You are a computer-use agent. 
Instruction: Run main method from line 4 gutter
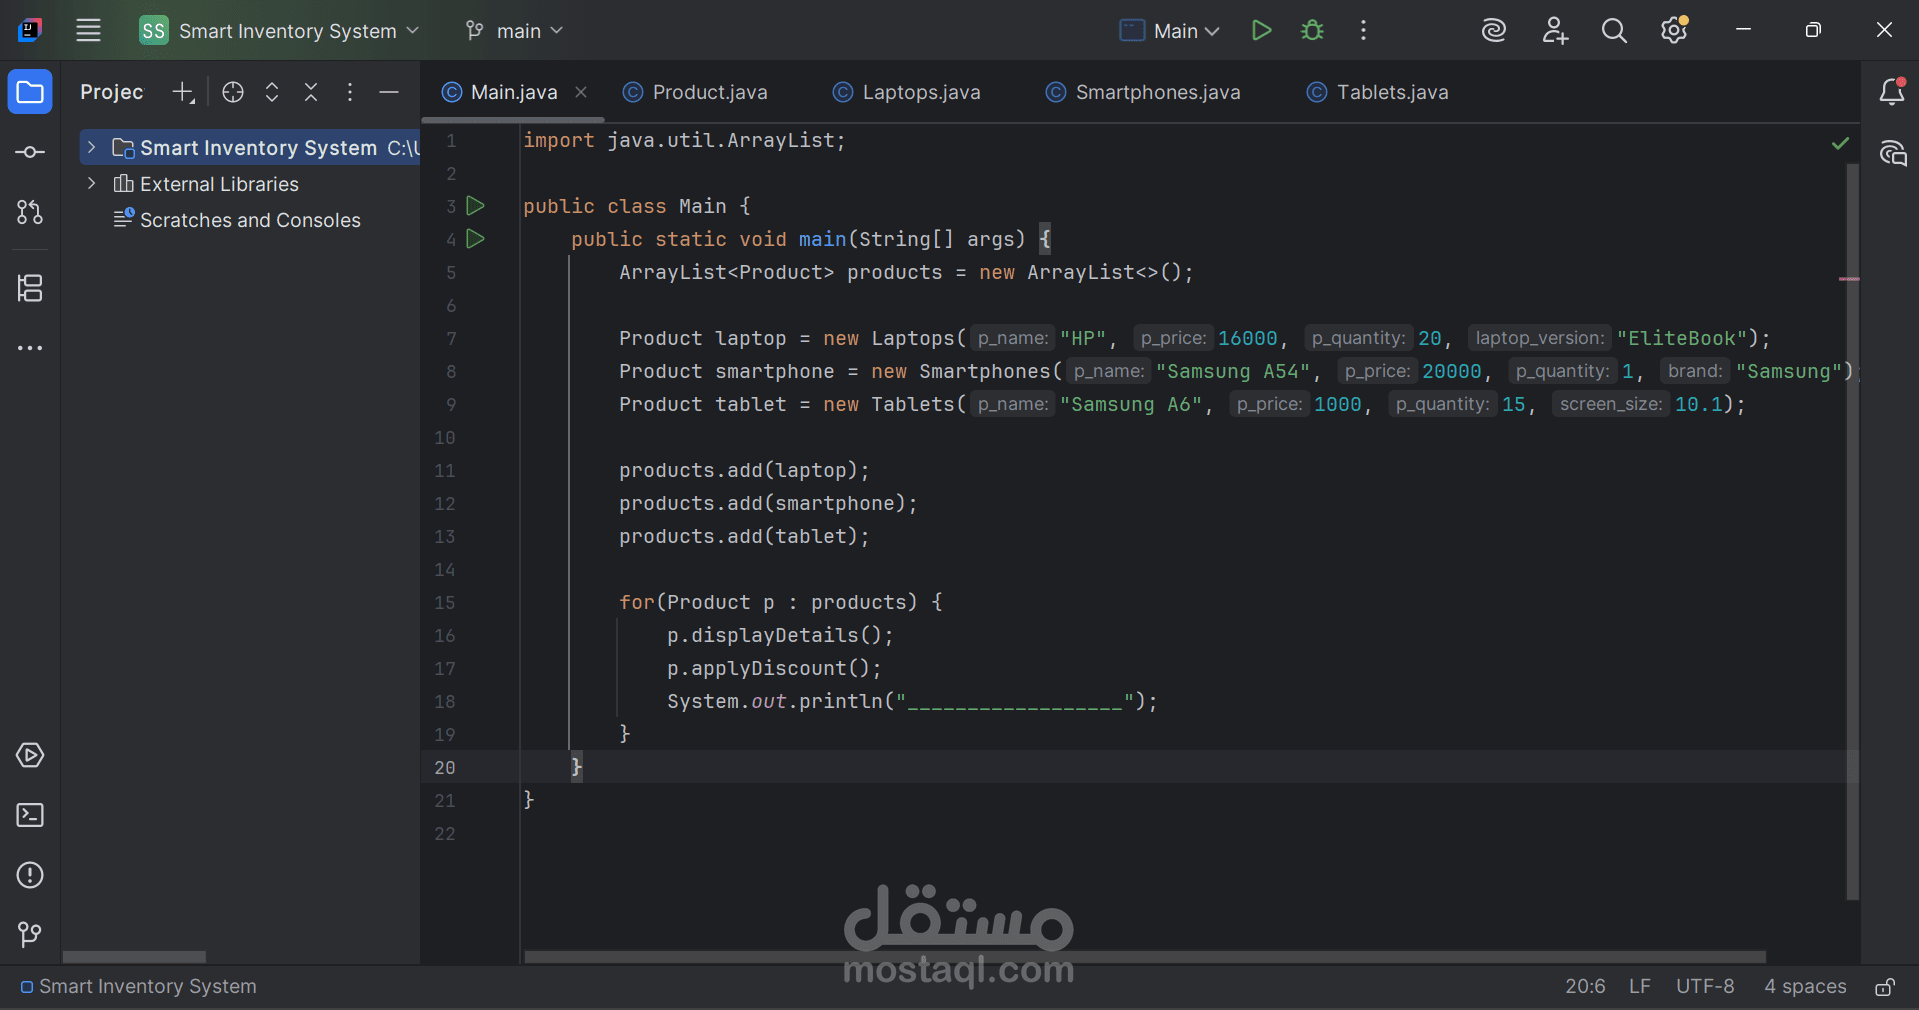point(476,239)
